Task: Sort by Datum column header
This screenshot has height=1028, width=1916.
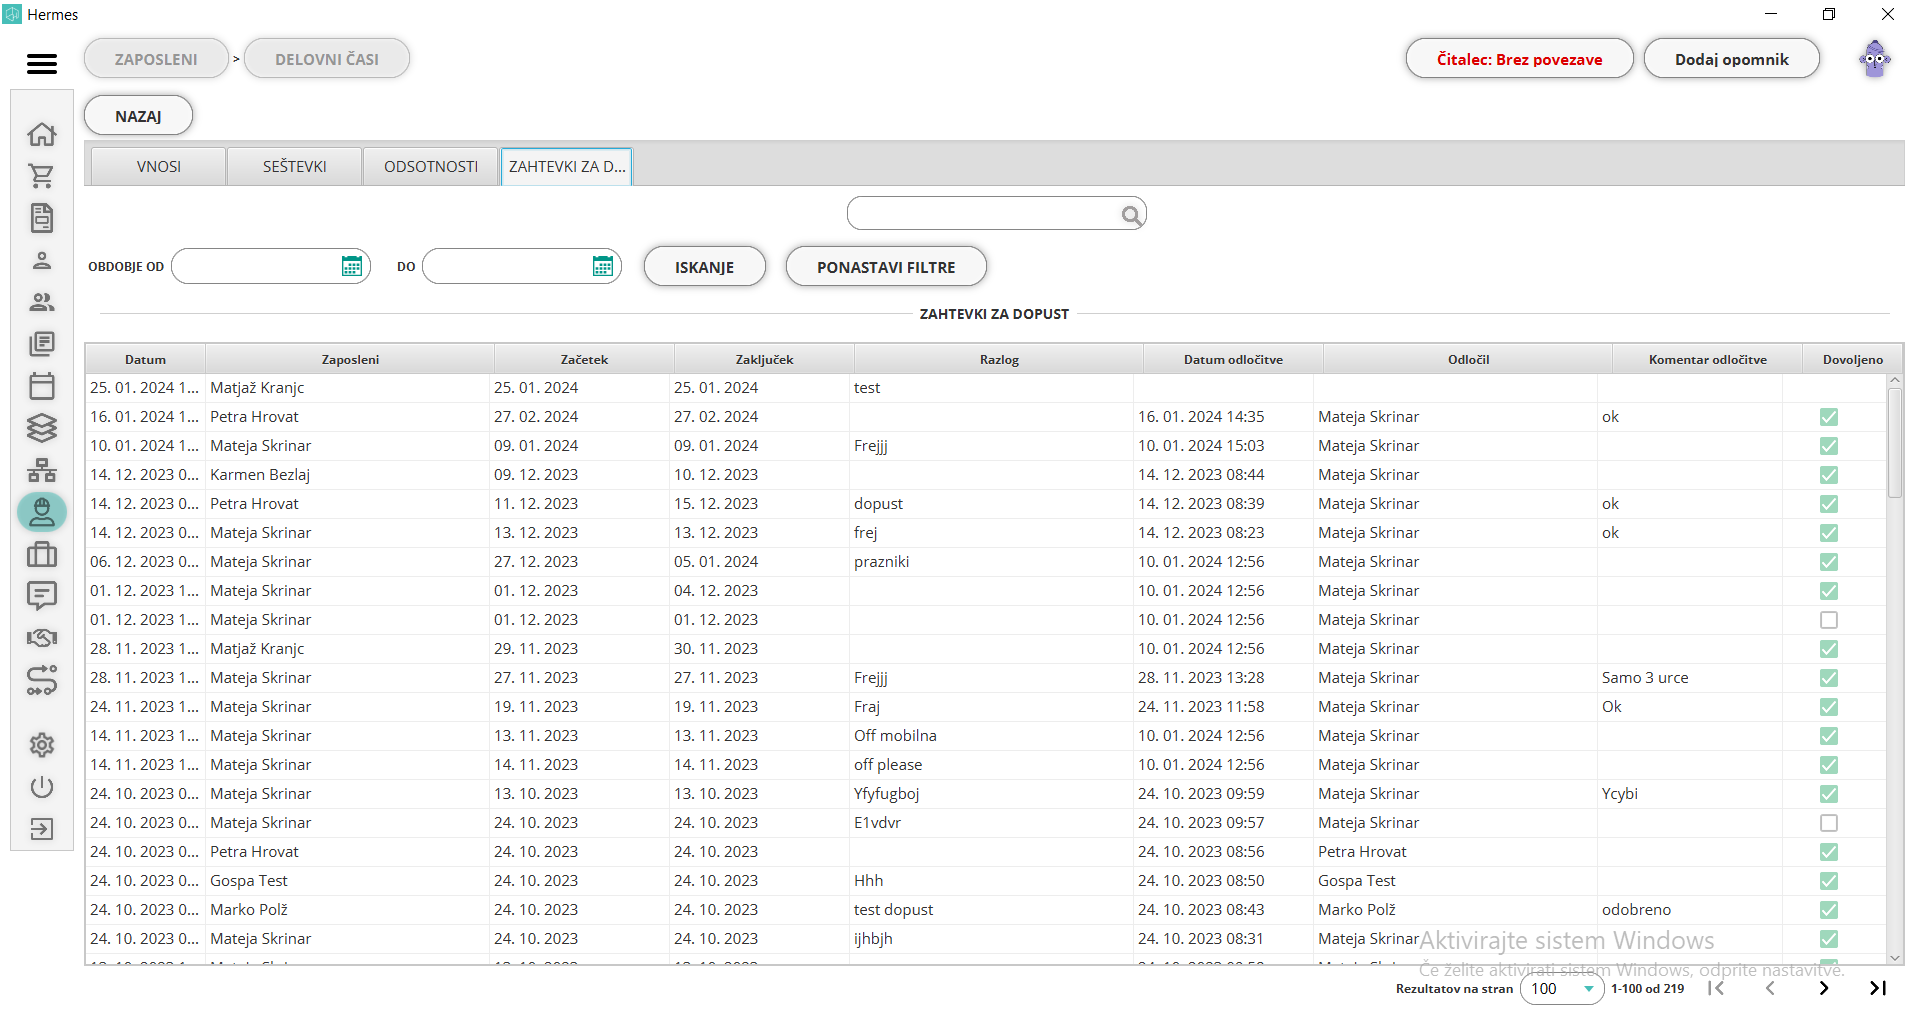Action: coord(145,359)
